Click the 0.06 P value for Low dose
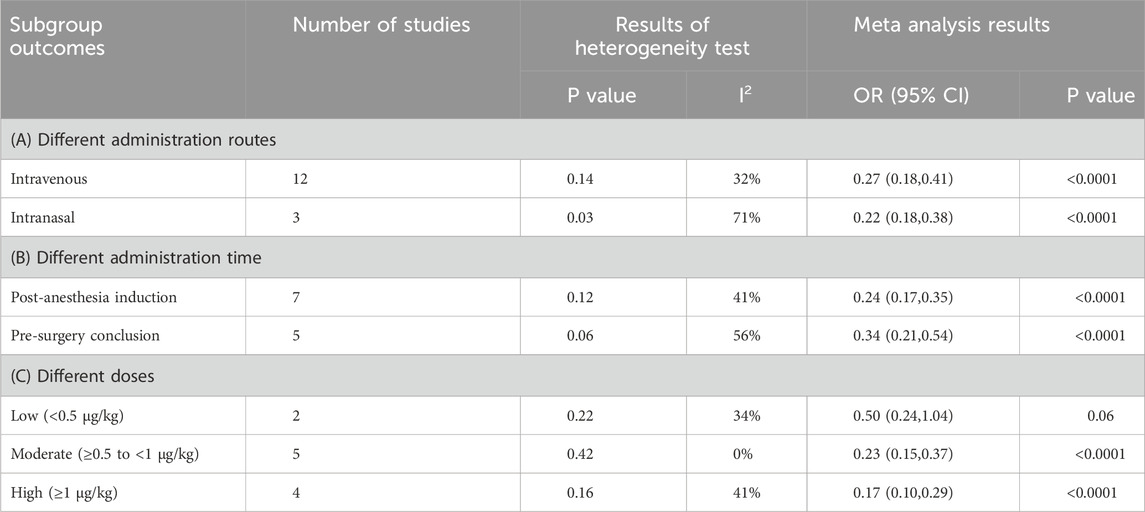 click(x=1098, y=413)
